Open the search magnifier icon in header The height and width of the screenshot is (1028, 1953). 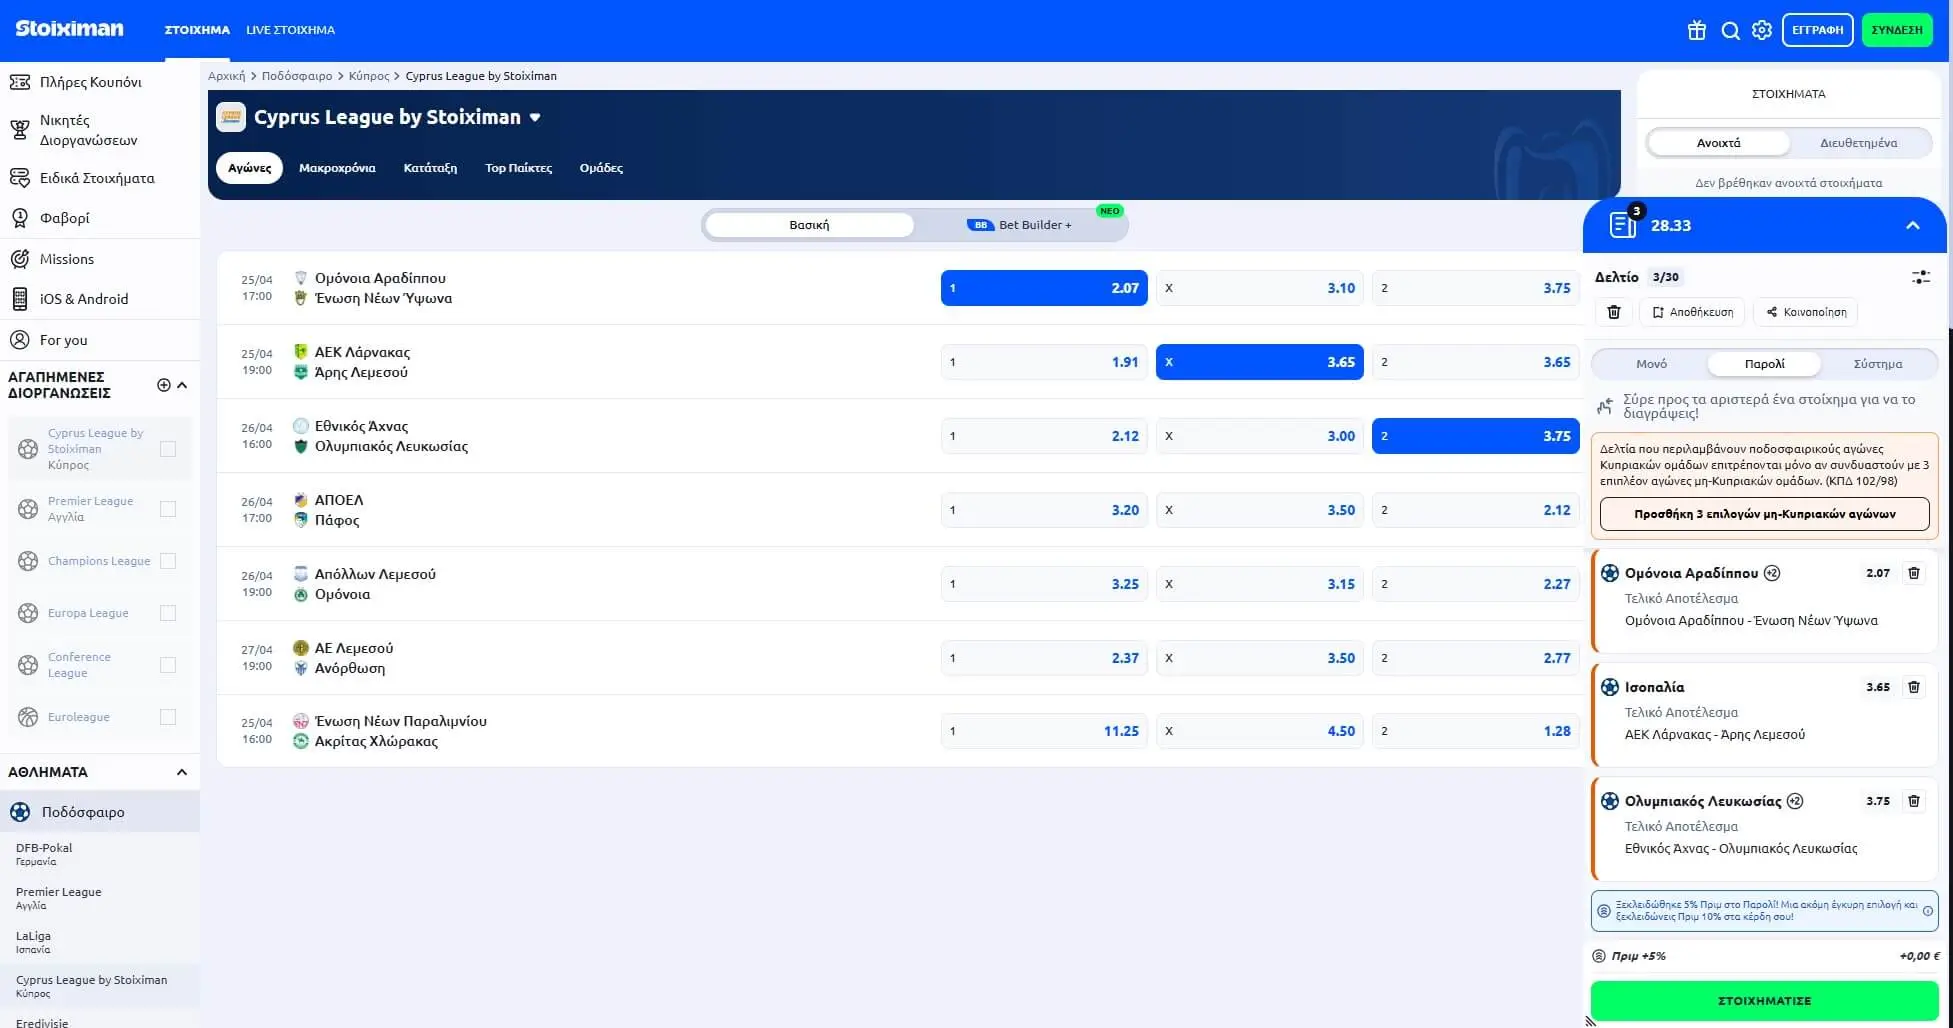point(1730,30)
